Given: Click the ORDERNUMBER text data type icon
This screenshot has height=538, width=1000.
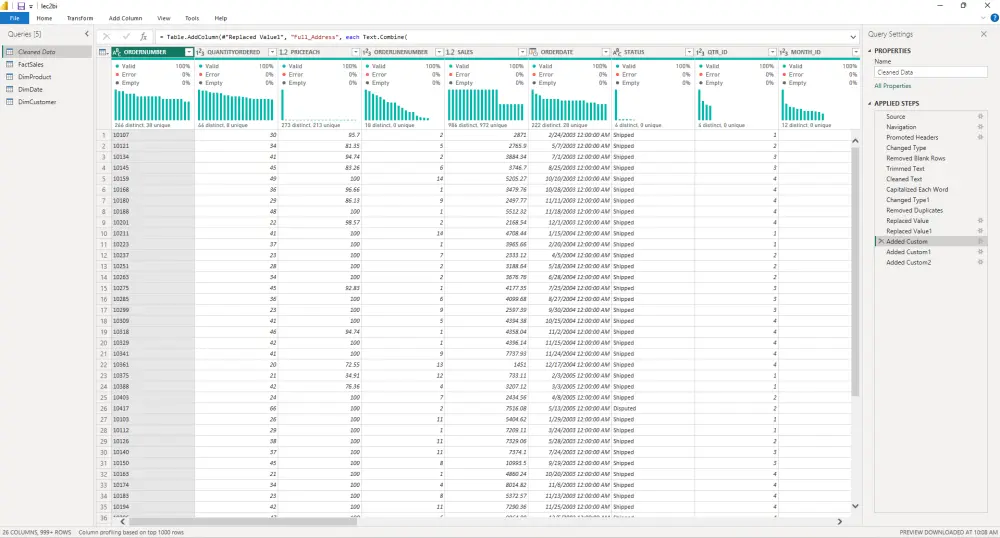Looking at the screenshot, I should point(117,52).
